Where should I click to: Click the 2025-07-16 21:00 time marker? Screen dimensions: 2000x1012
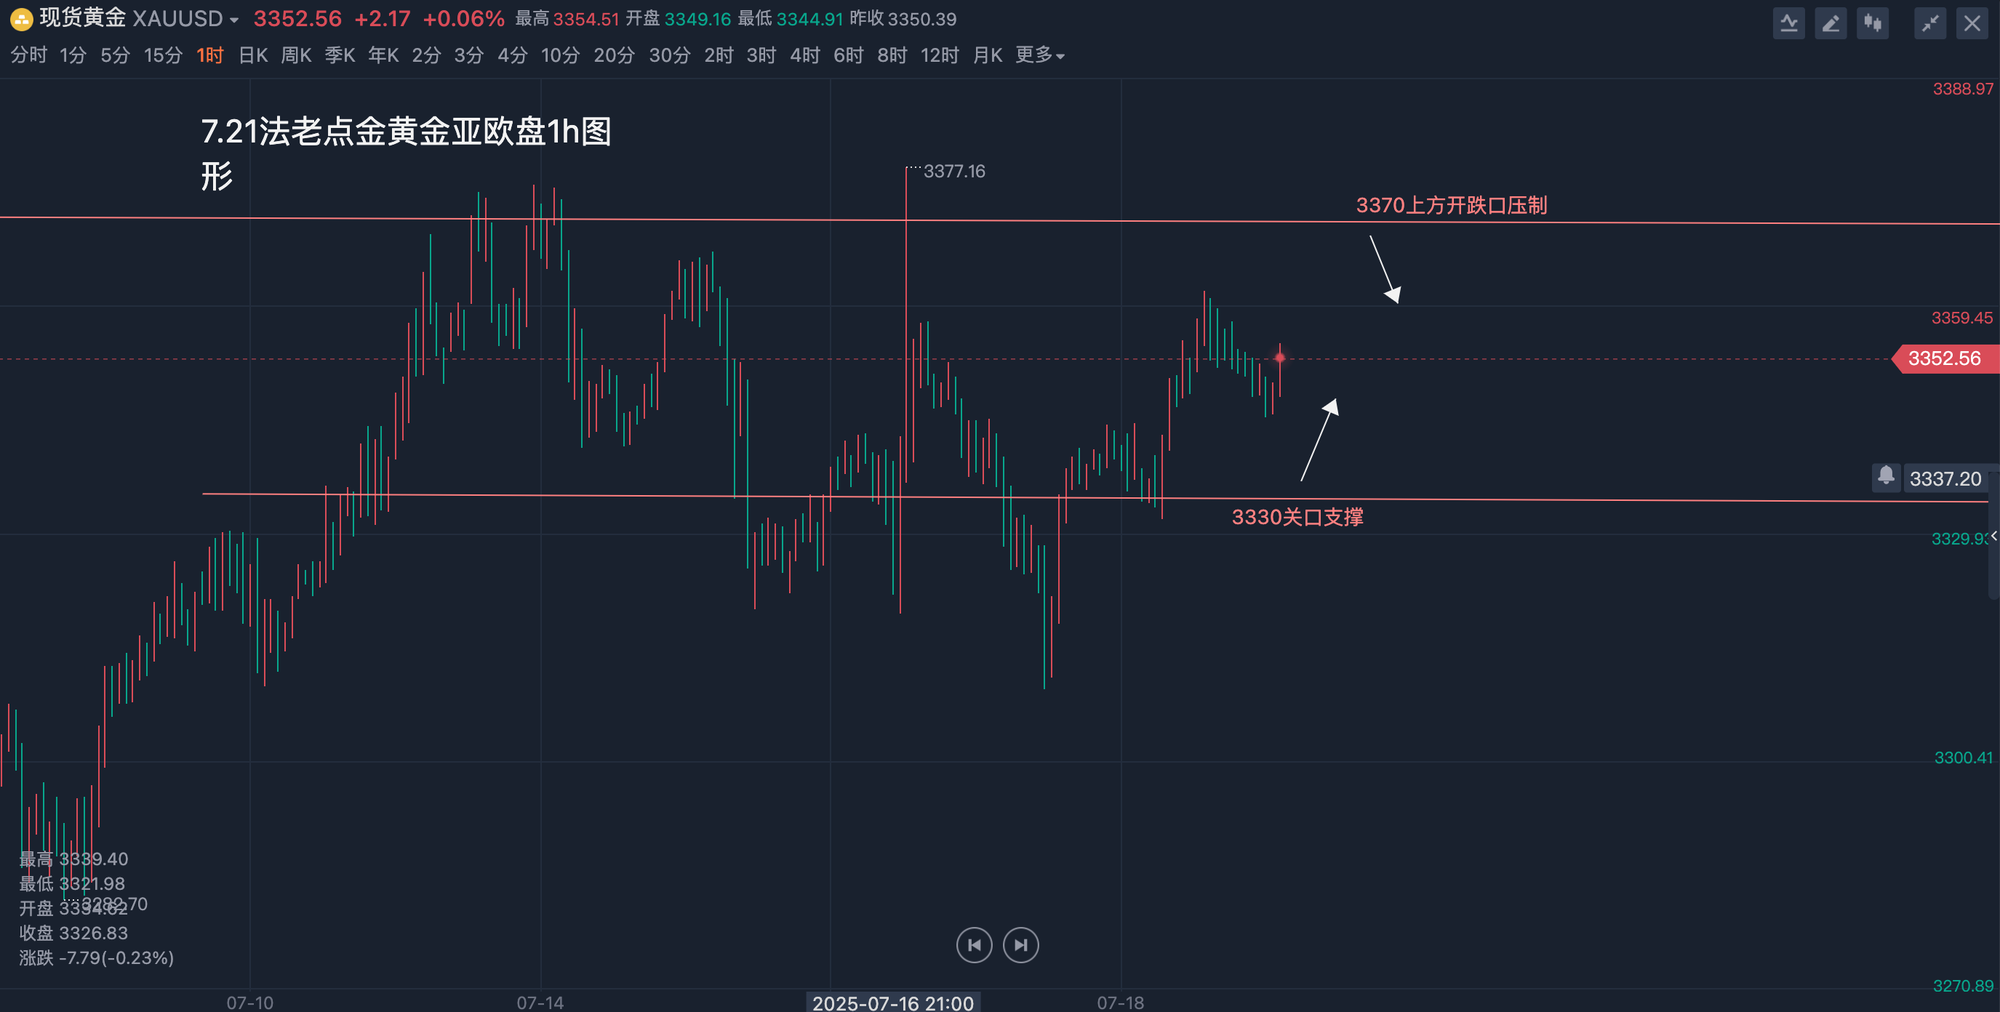(x=893, y=1002)
